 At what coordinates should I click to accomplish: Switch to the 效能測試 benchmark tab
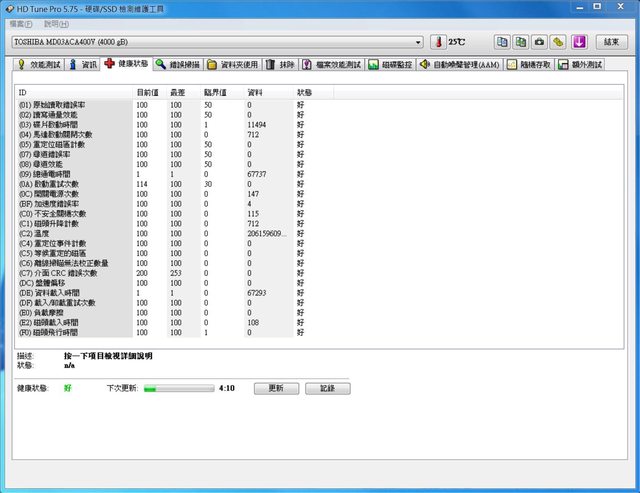[x=38, y=64]
